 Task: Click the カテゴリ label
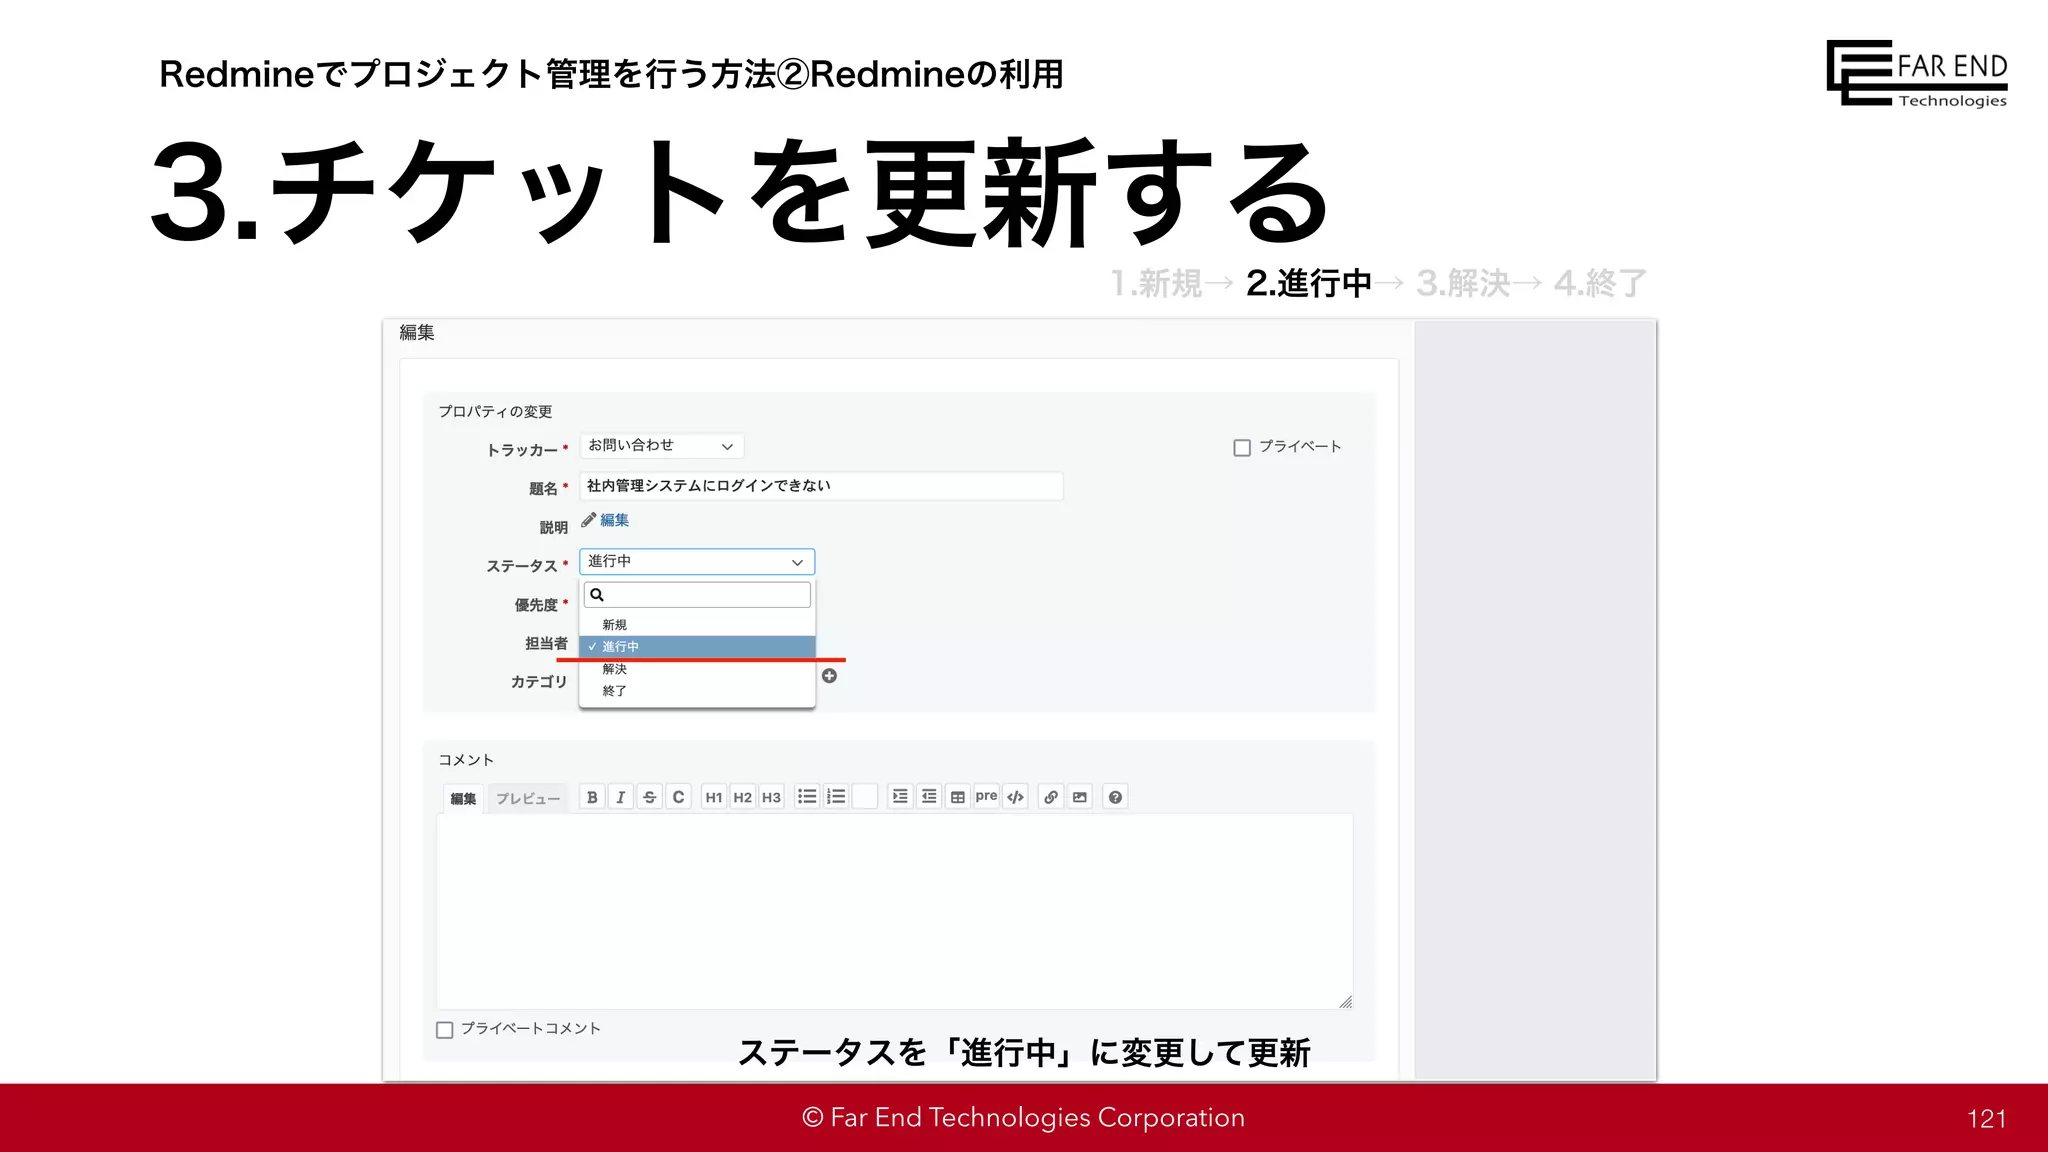[x=539, y=682]
